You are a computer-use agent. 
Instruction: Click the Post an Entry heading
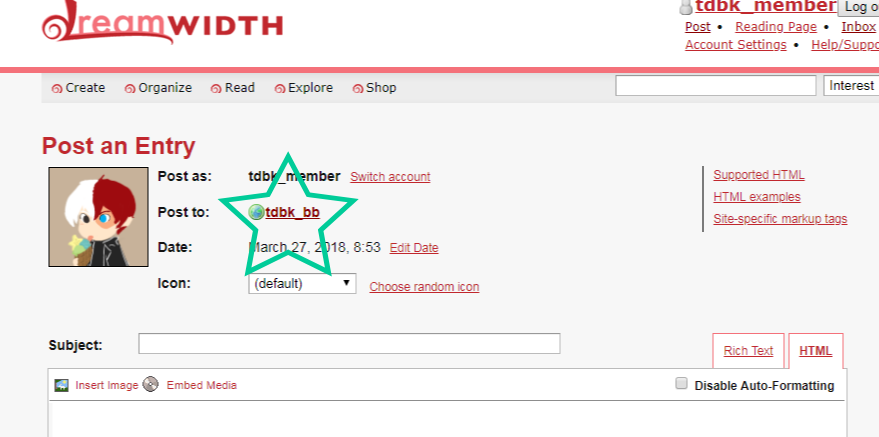(118, 147)
